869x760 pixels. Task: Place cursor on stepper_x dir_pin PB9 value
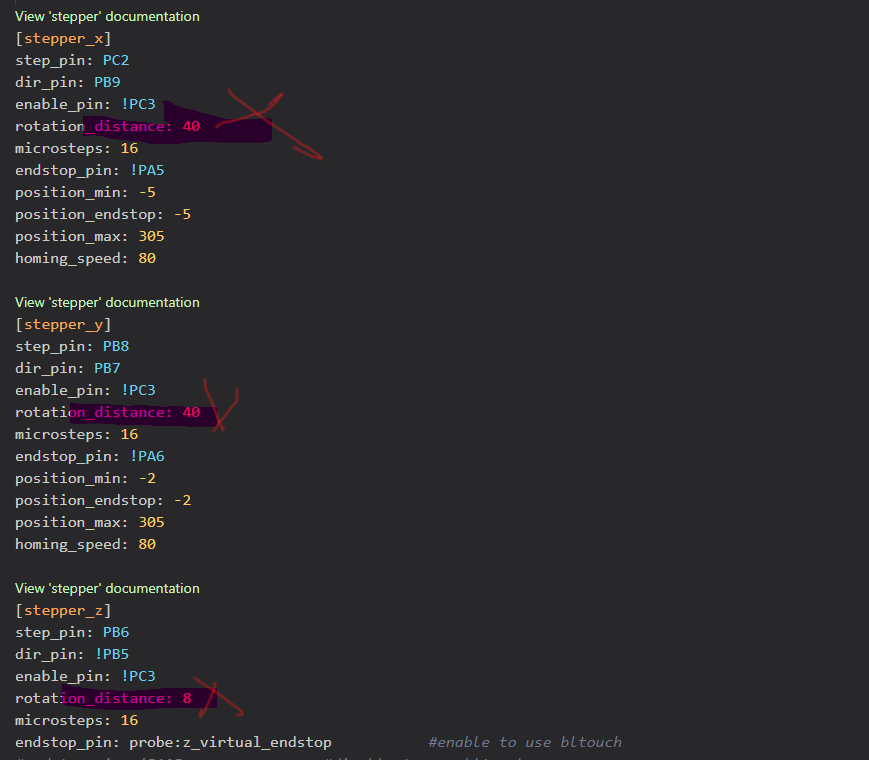[107, 83]
